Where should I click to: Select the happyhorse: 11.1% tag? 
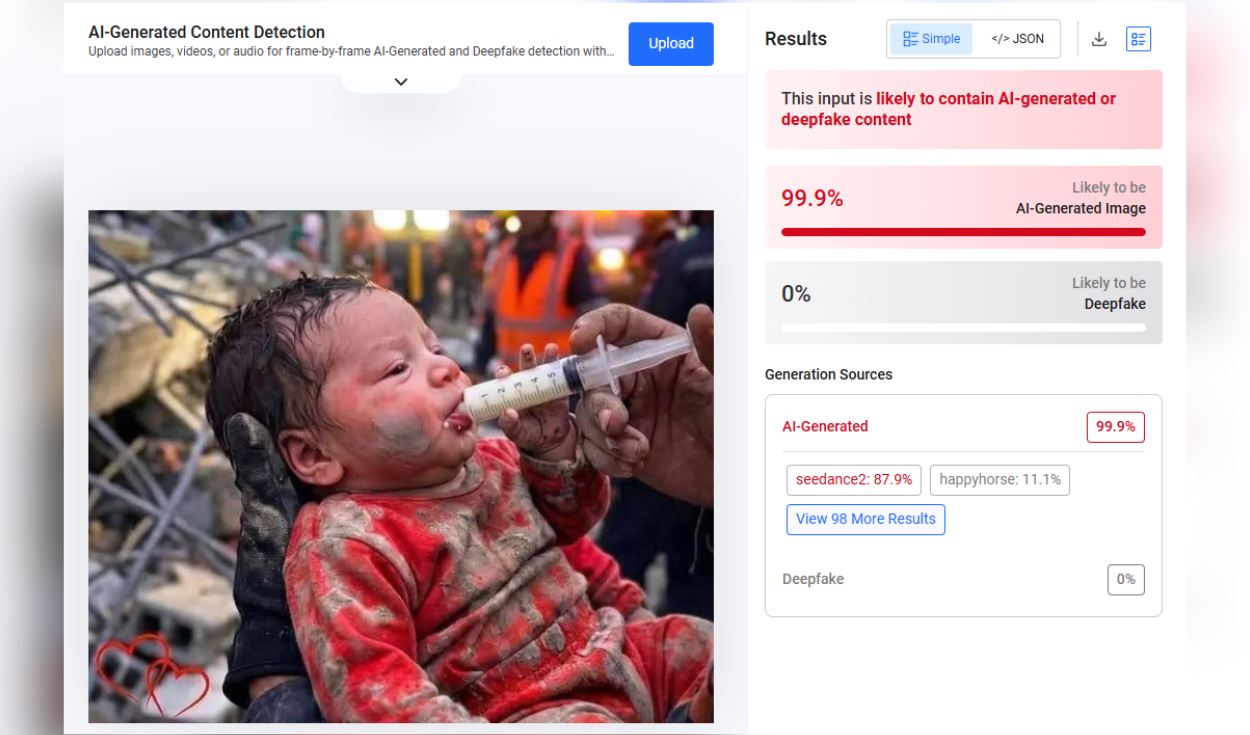[1000, 480]
